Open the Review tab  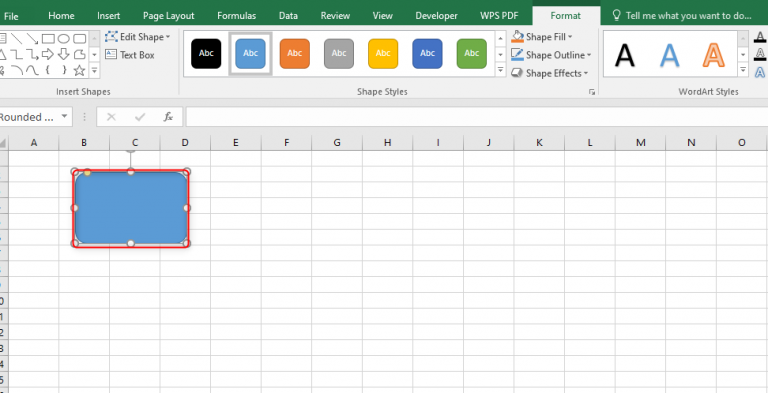[x=335, y=16]
